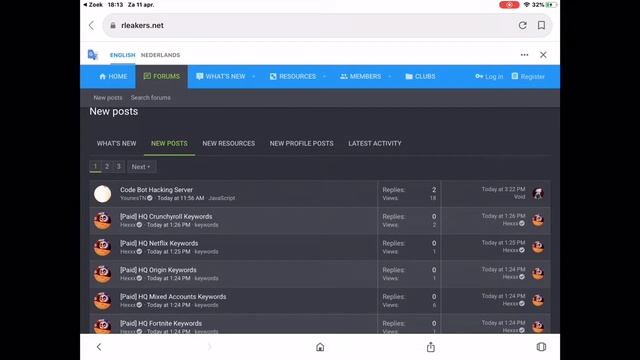Switch to NEW PROFILE POSTS tab
Image resolution: width=640 pixels, height=360 pixels.
pyautogui.click(x=302, y=143)
